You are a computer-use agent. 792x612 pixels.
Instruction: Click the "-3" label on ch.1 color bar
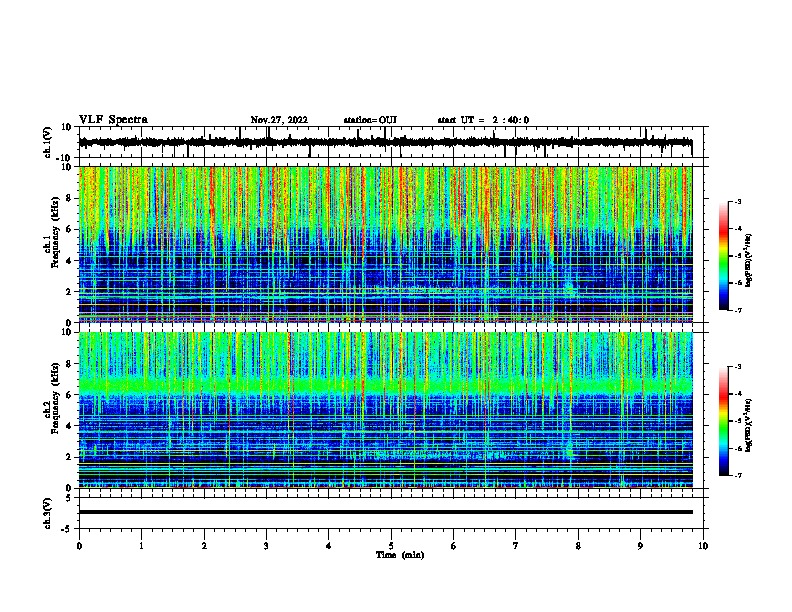pyautogui.click(x=737, y=202)
